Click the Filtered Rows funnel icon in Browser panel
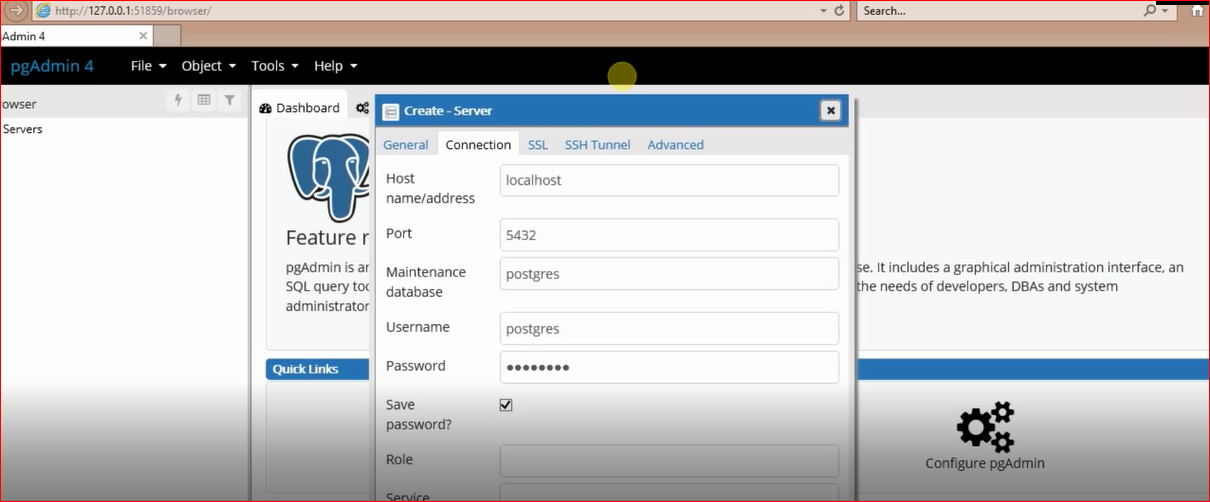The image size is (1210, 502). (230, 100)
